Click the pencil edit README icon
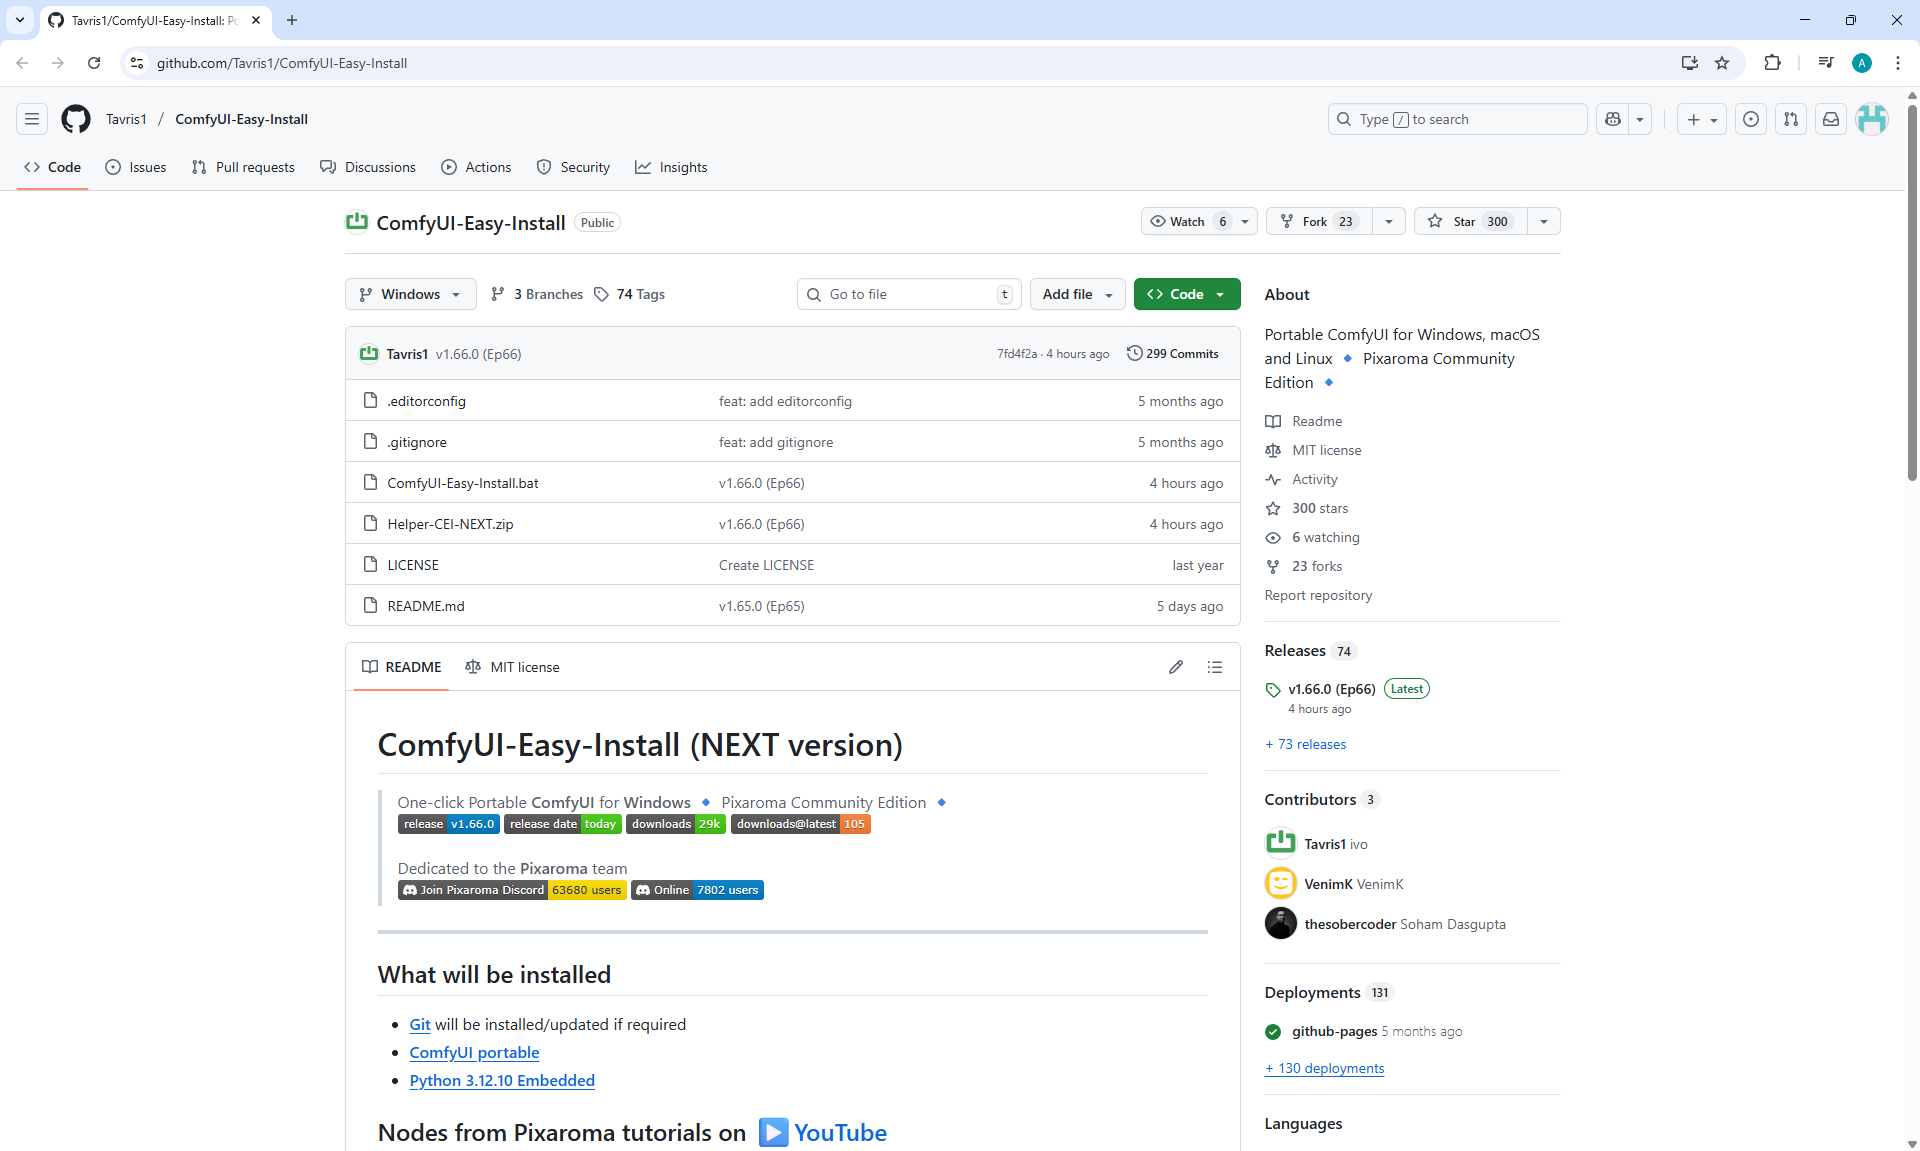 pos(1176,667)
